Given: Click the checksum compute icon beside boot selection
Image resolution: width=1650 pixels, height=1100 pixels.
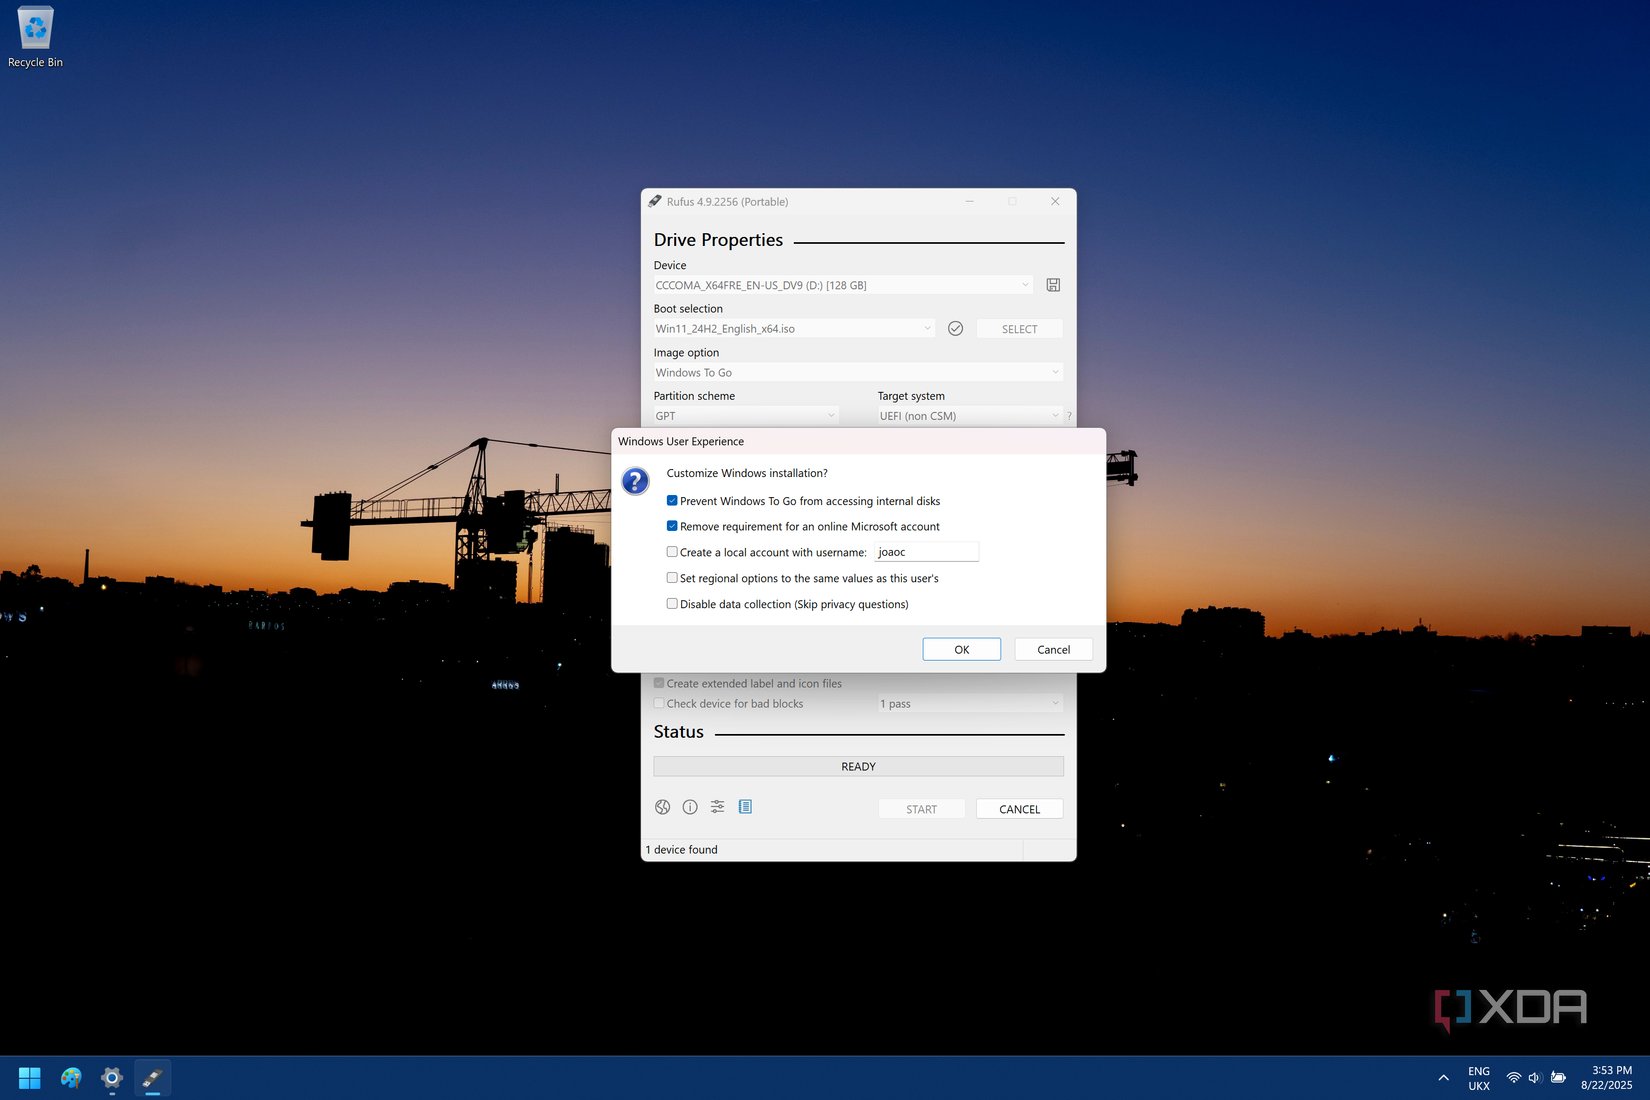Looking at the screenshot, I should [x=955, y=328].
